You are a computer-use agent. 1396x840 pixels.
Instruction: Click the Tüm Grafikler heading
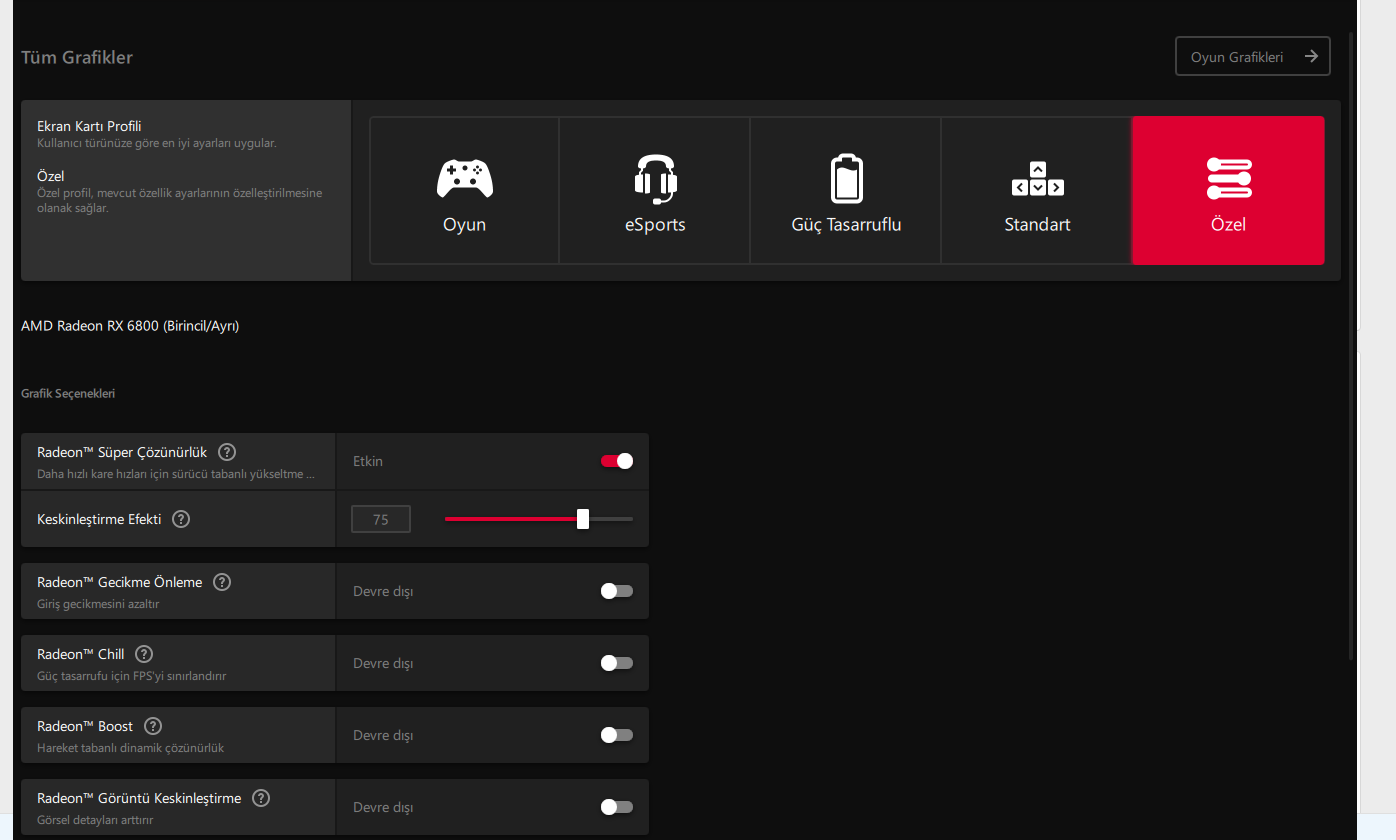coord(77,58)
